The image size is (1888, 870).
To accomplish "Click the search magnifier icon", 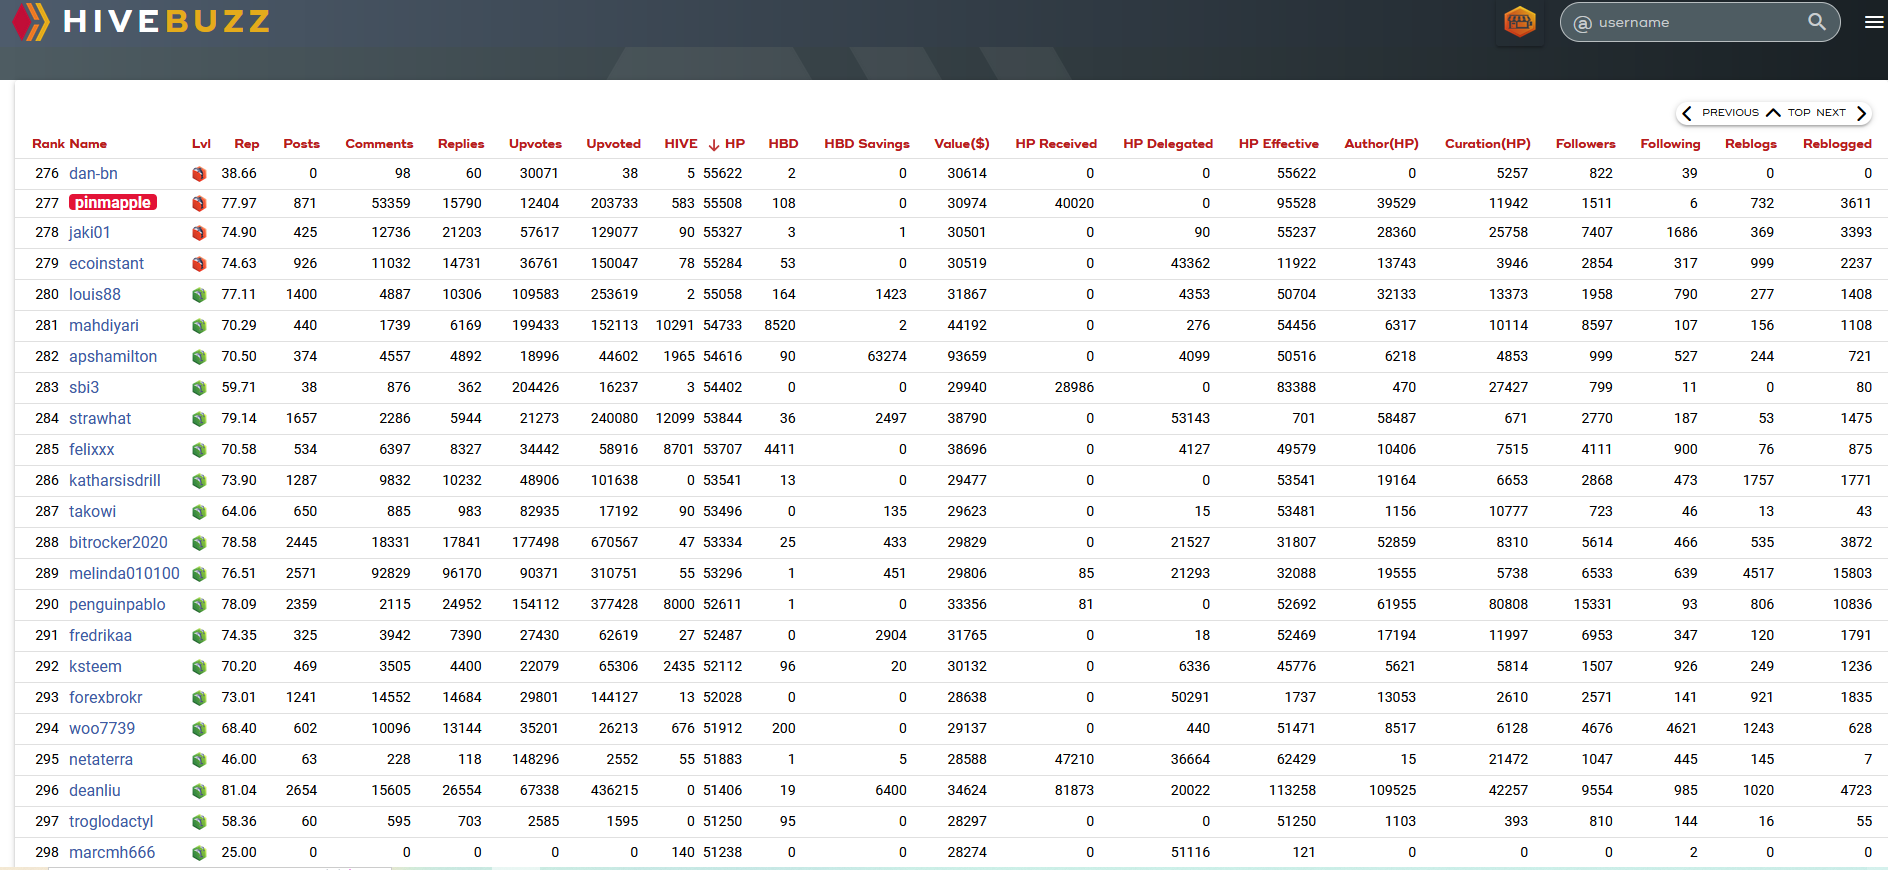I will pyautogui.click(x=1816, y=22).
